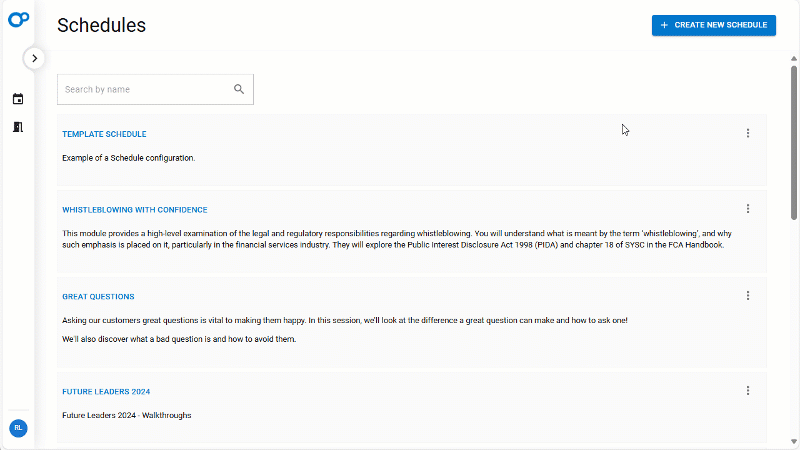
Task: Open options menu for Template Schedule
Action: [x=748, y=133]
